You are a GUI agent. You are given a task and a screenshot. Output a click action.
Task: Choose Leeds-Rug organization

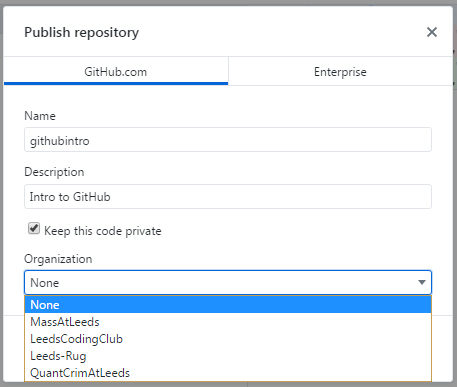(x=228, y=356)
